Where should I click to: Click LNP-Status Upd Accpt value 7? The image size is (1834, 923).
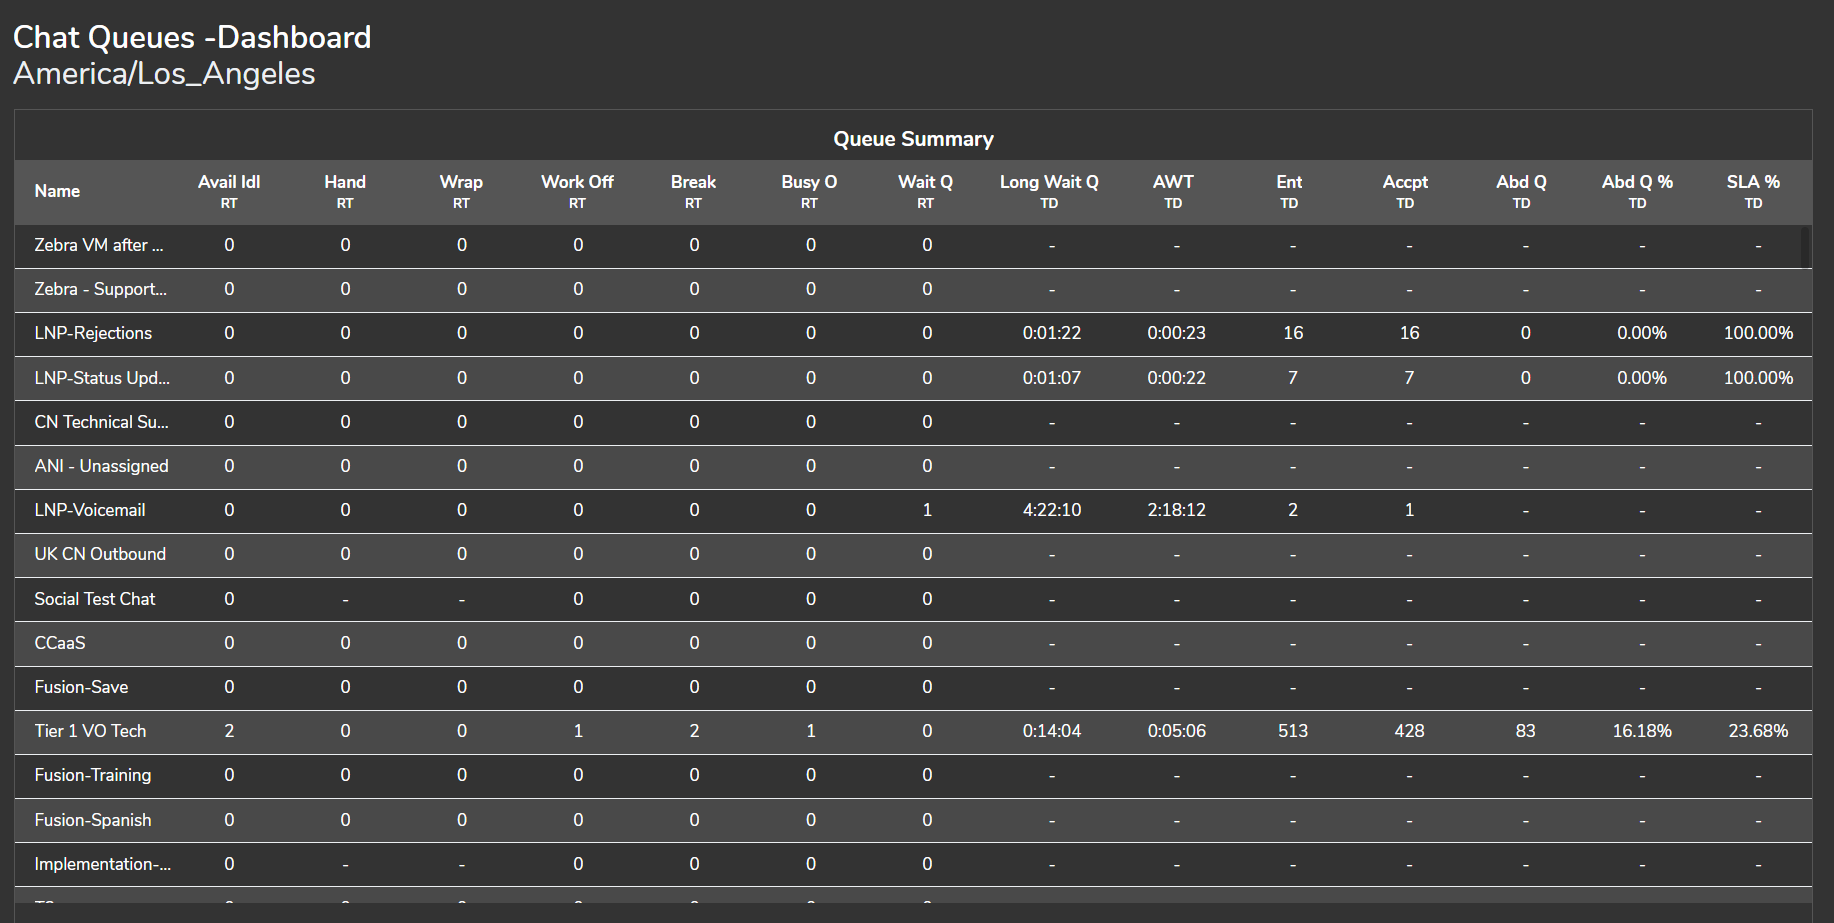click(x=1409, y=378)
